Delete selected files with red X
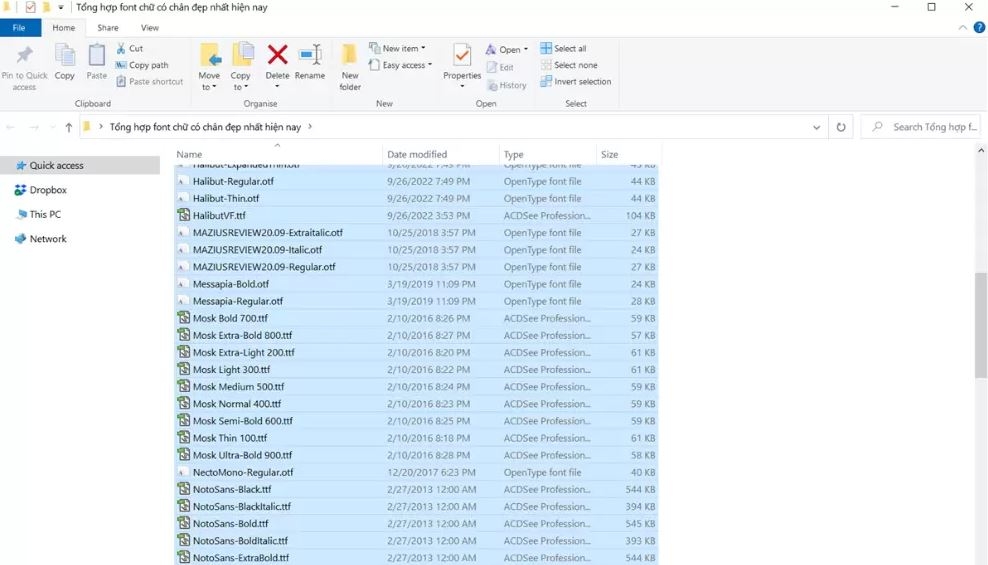Viewport: 988px width, 565px height. coord(277,55)
